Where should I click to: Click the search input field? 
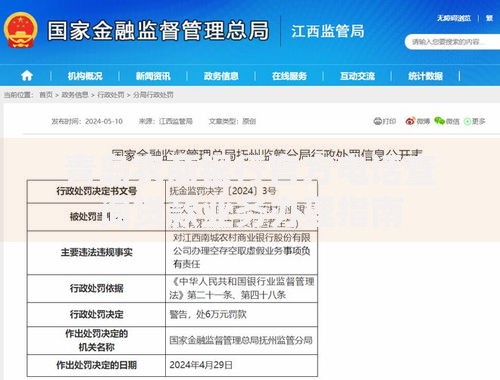click(452, 42)
